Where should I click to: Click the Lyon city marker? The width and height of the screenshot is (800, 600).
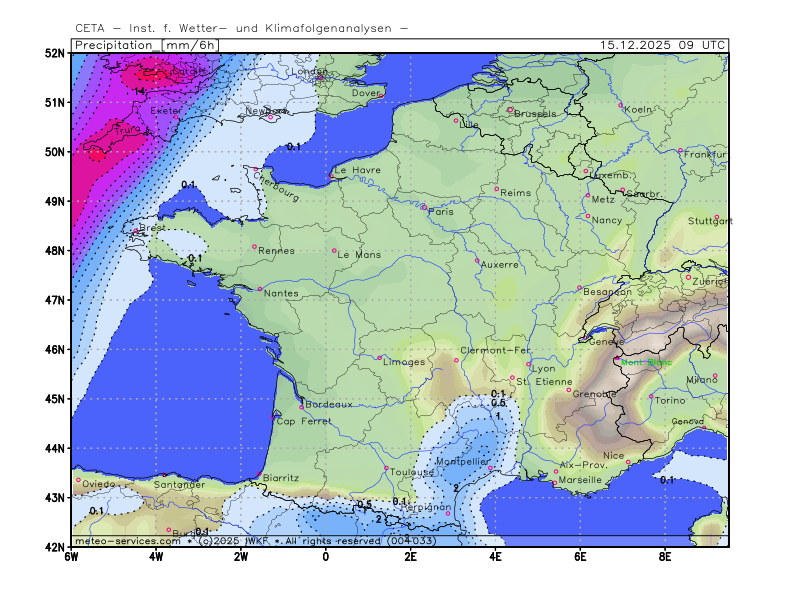pos(529,364)
